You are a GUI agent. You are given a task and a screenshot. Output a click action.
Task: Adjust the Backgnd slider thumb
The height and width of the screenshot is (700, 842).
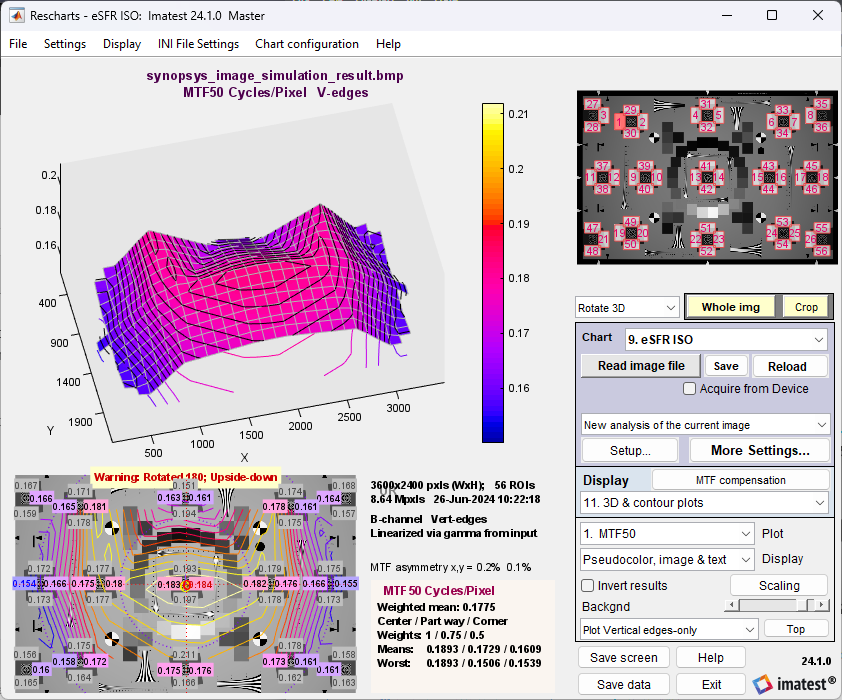[802, 605]
